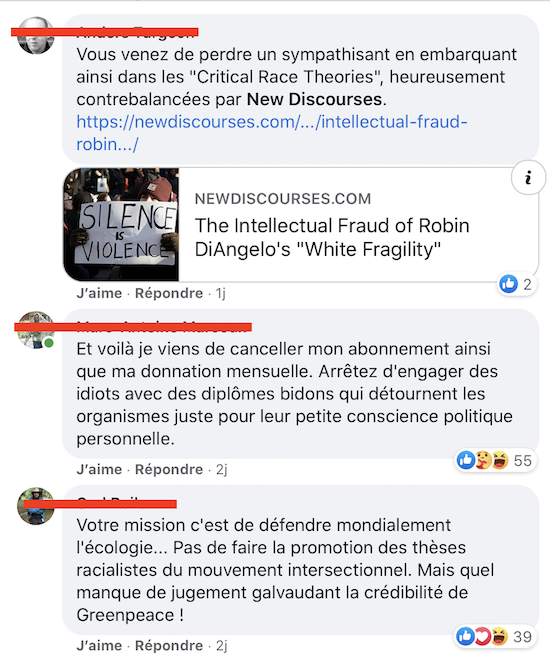The height and width of the screenshot is (662, 550).
Task: Click the New Discourses bold mention
Action: click(314, 99)
